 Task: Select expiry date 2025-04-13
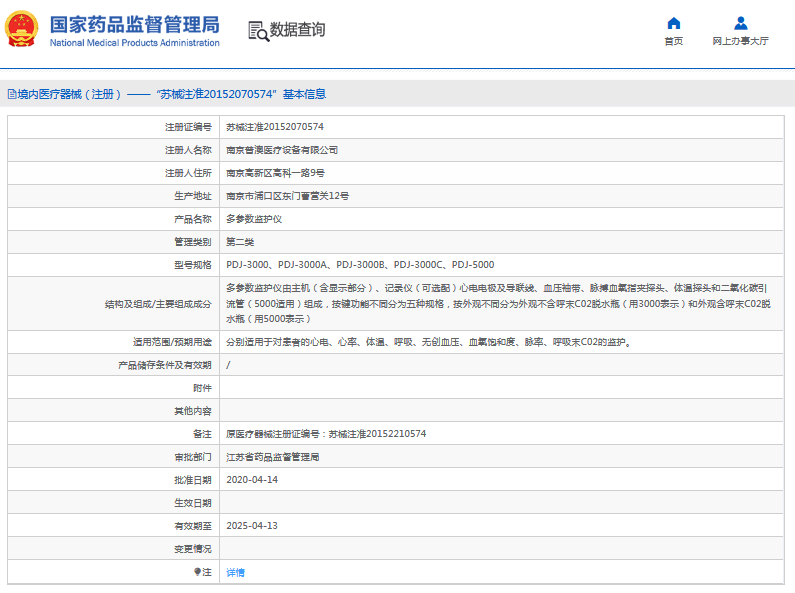(252, 526)
